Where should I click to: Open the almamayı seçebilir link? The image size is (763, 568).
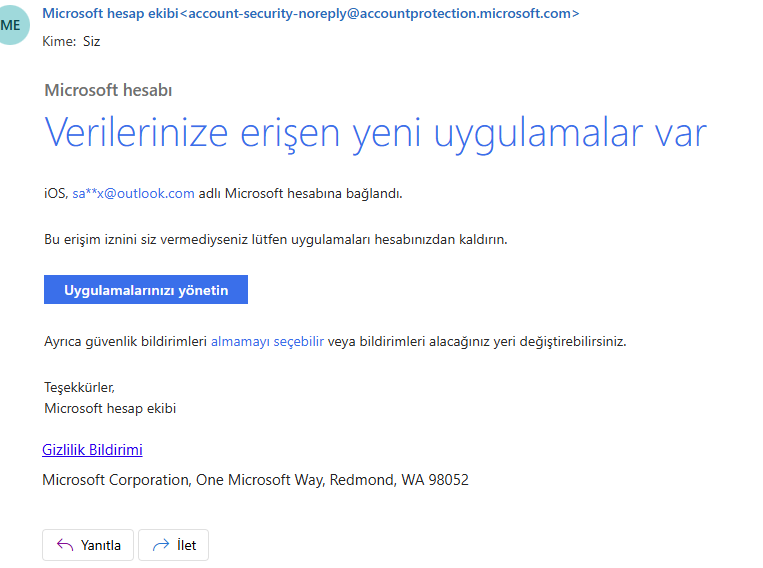(267, 341)
